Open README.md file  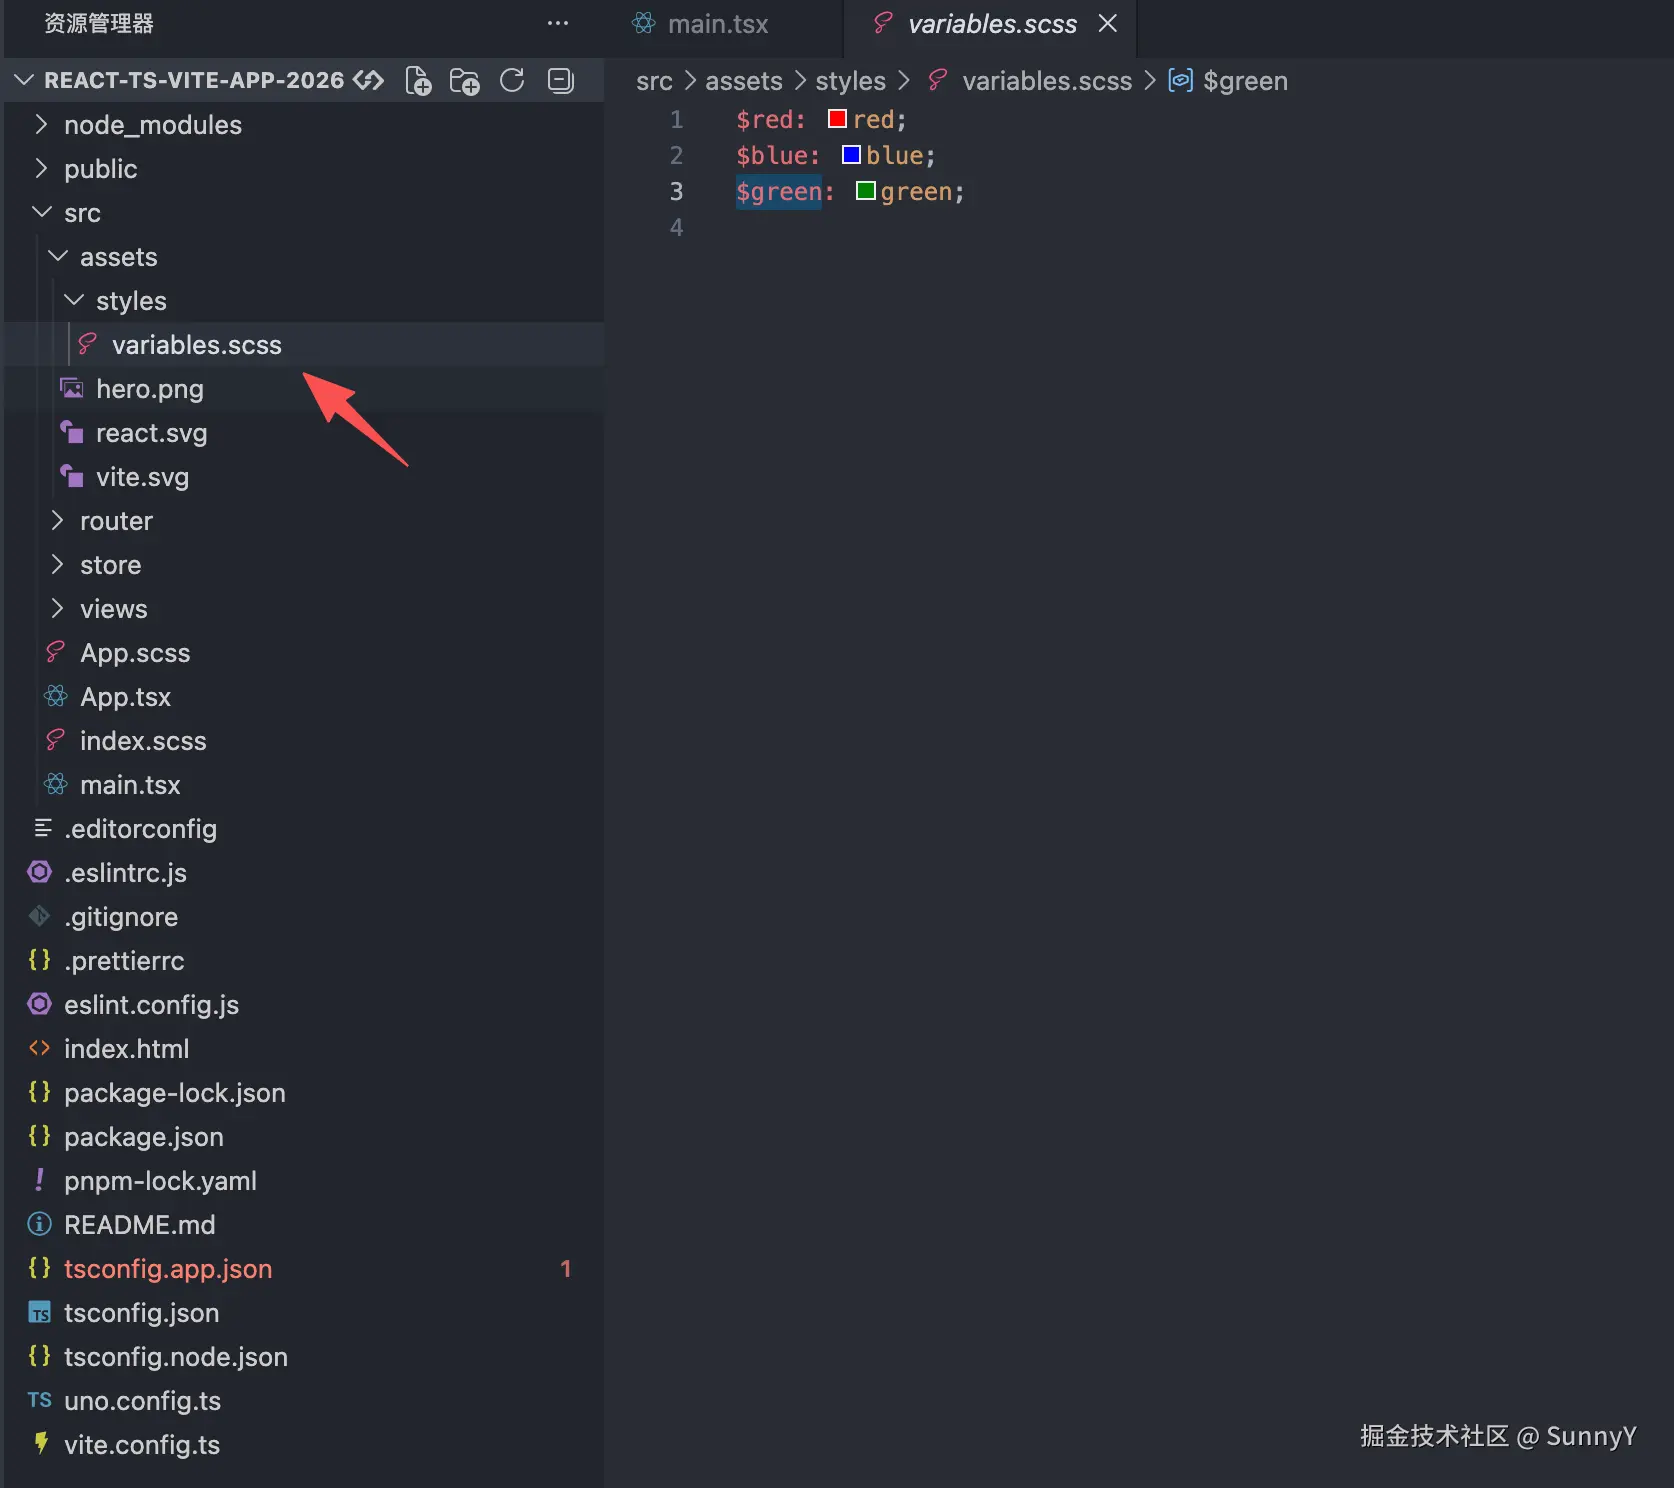click(x=304, y=1224)
